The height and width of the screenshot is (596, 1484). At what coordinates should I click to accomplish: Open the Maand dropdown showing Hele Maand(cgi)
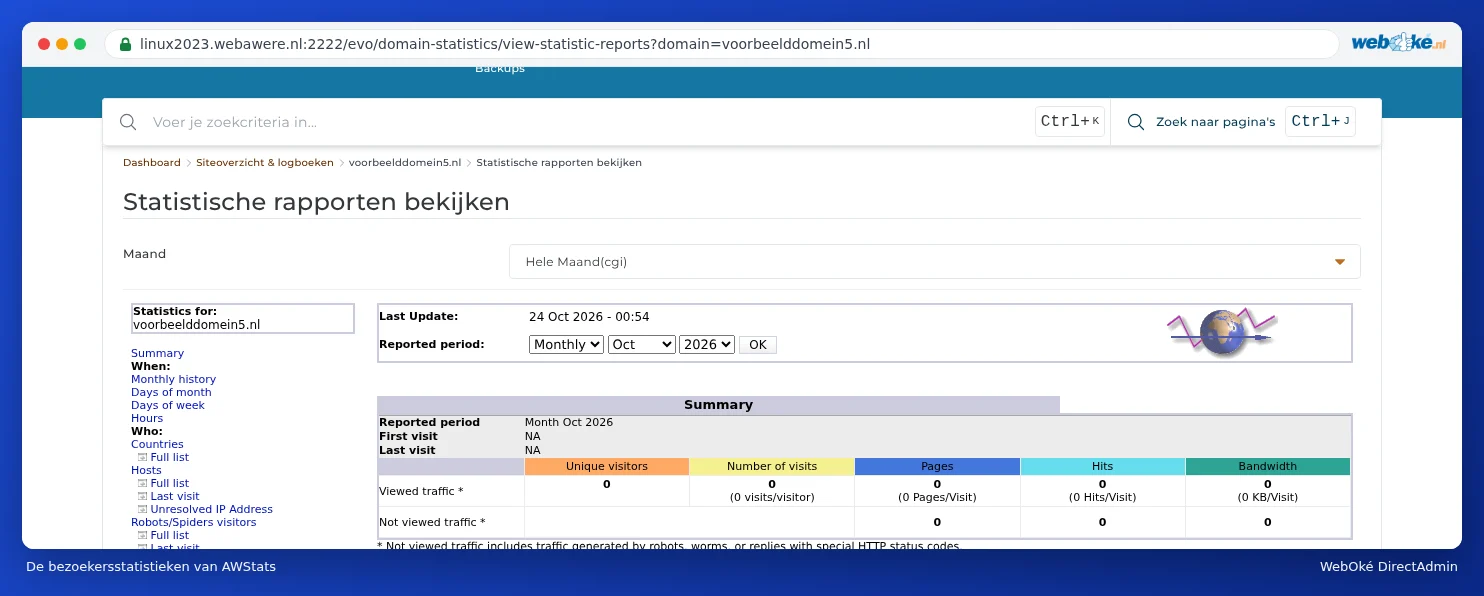point(935,262)
